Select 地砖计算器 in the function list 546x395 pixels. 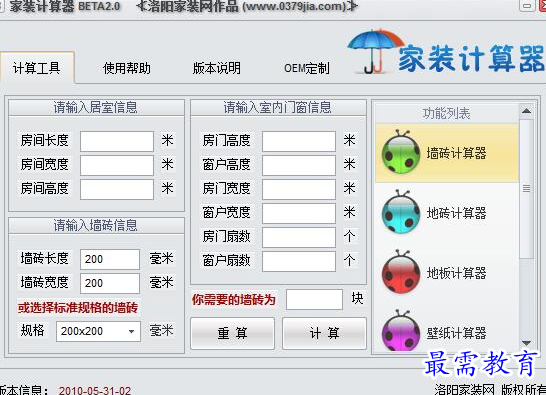pyautogui.click(x=447, y=212)
